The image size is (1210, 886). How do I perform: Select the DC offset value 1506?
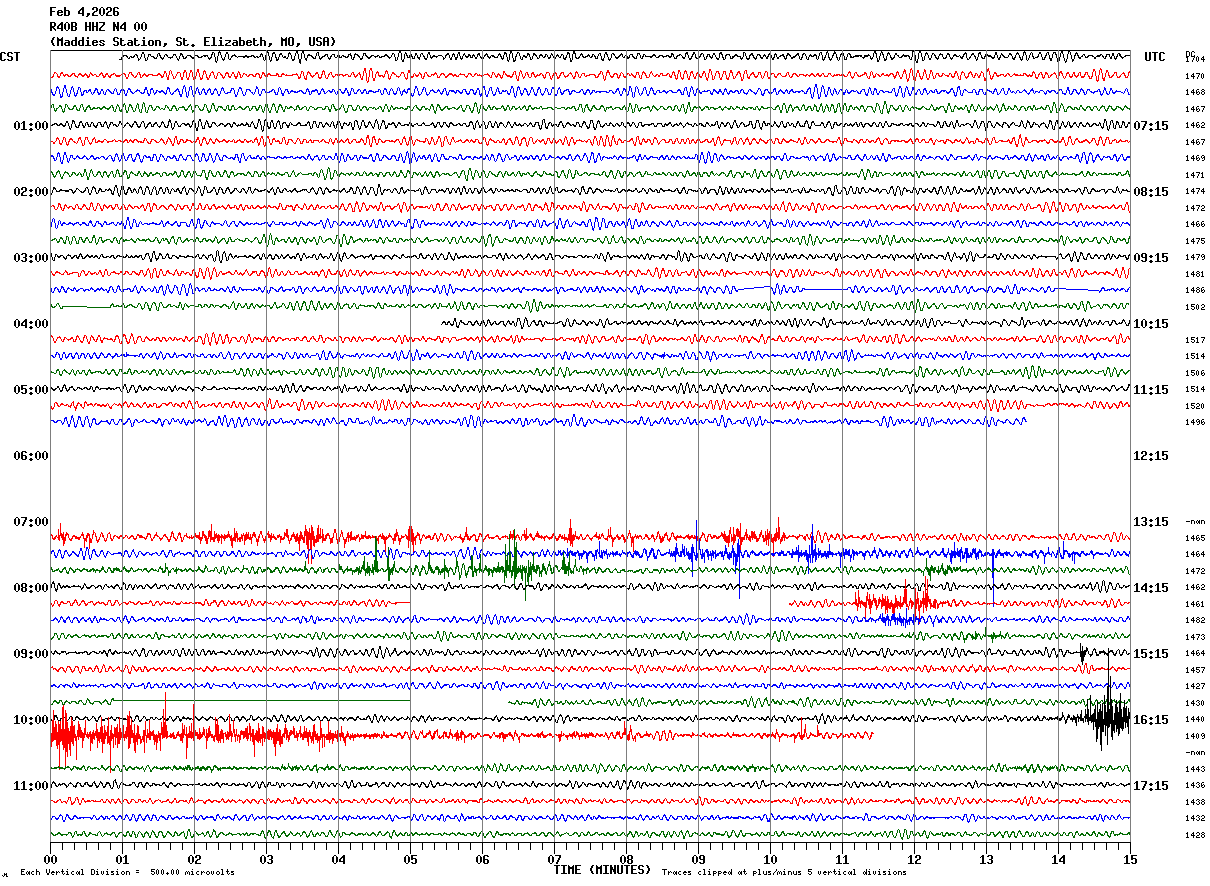(1195, 373)
